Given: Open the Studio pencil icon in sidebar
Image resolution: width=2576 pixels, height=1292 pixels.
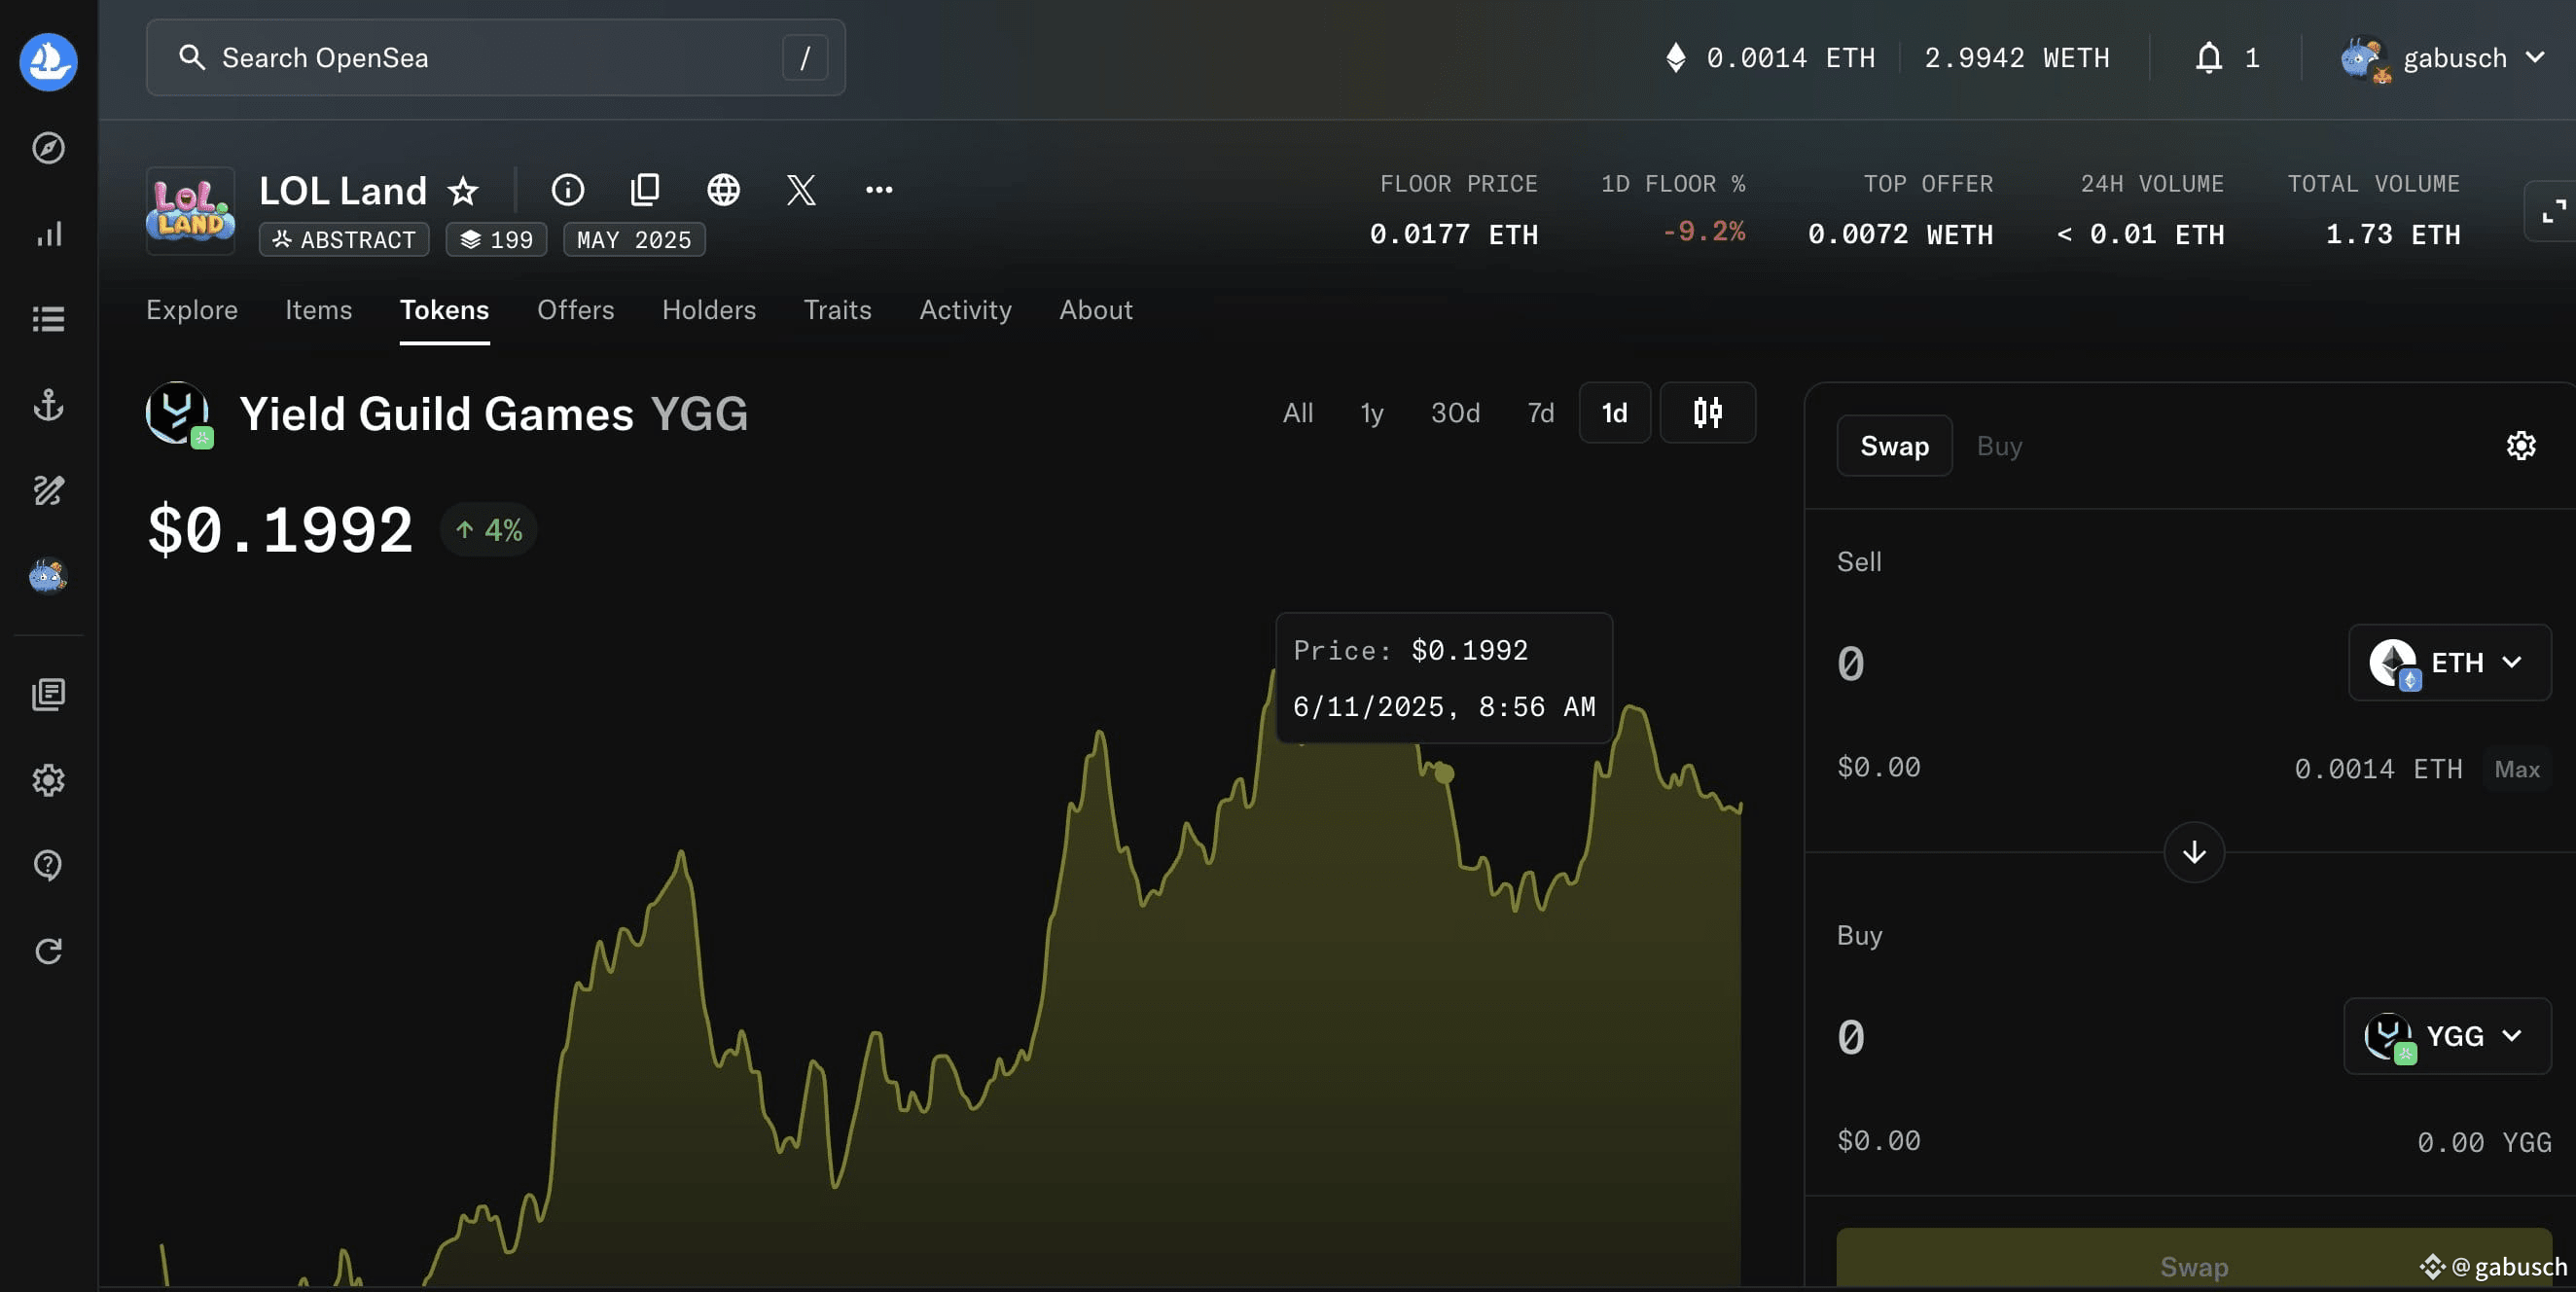Looking at the screenshot, I should click(x=48, y=490).
